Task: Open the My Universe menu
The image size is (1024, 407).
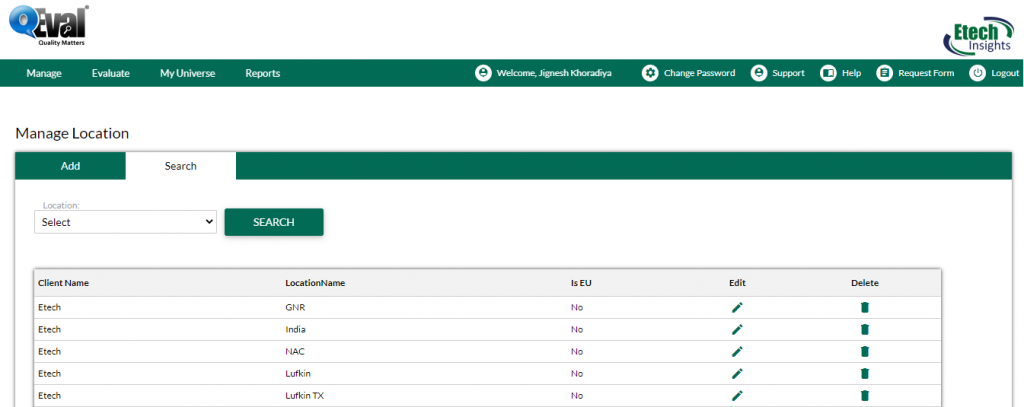Action: 187,73
